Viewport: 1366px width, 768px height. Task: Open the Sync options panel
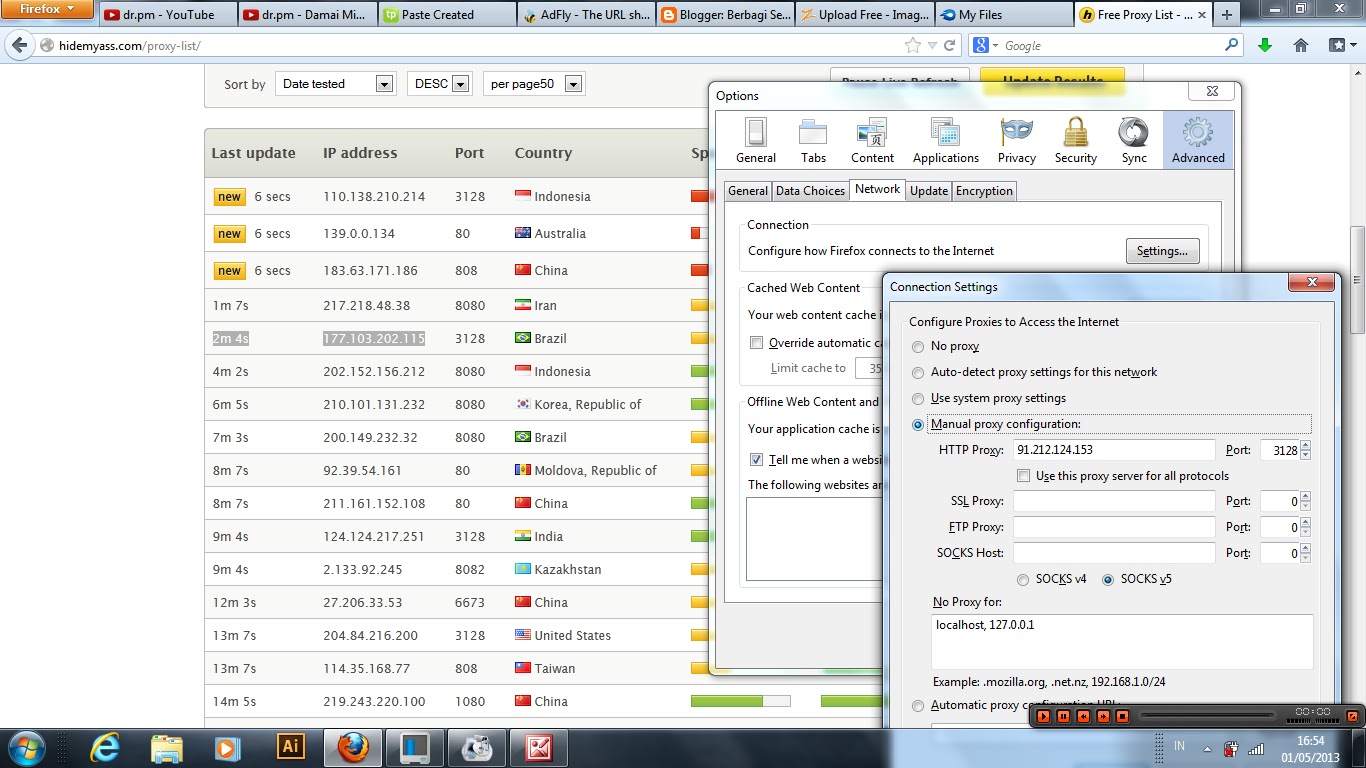point(1134,140)
